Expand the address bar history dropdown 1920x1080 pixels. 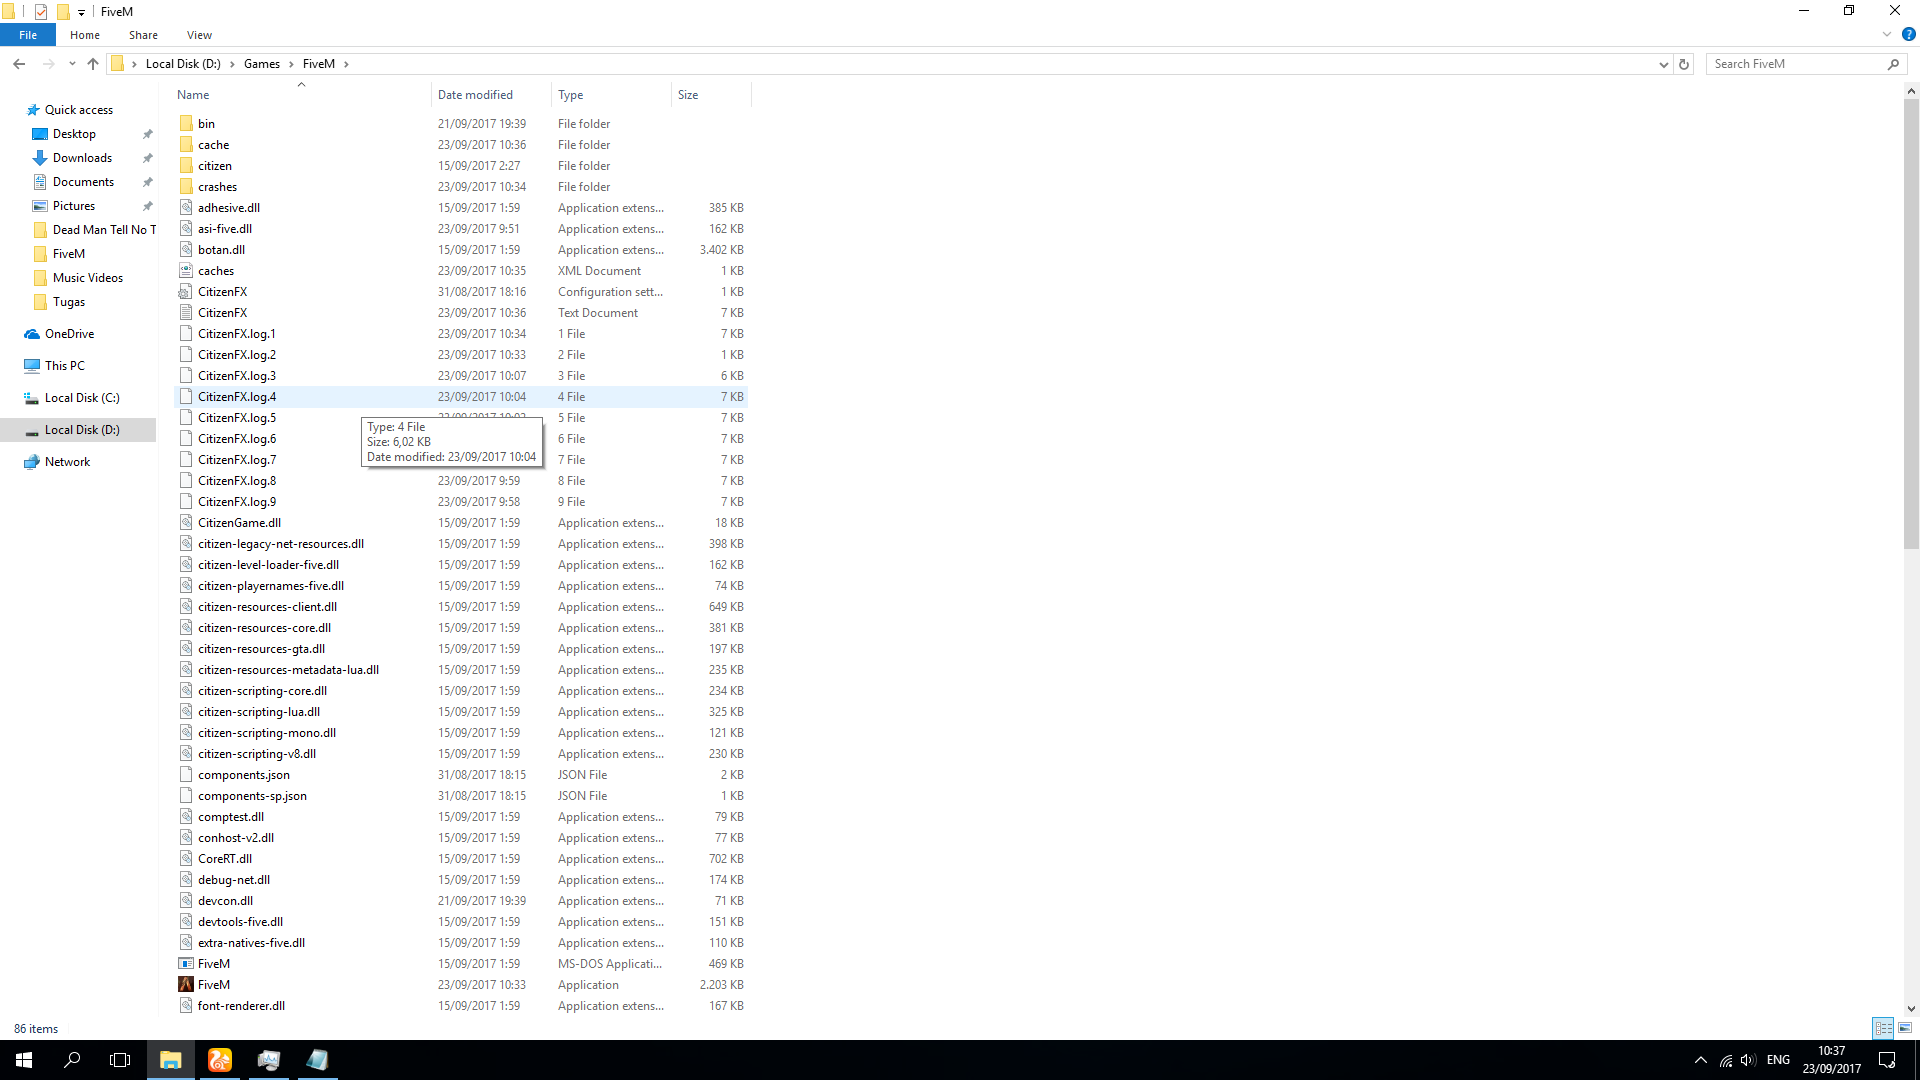click(1663, 64)
